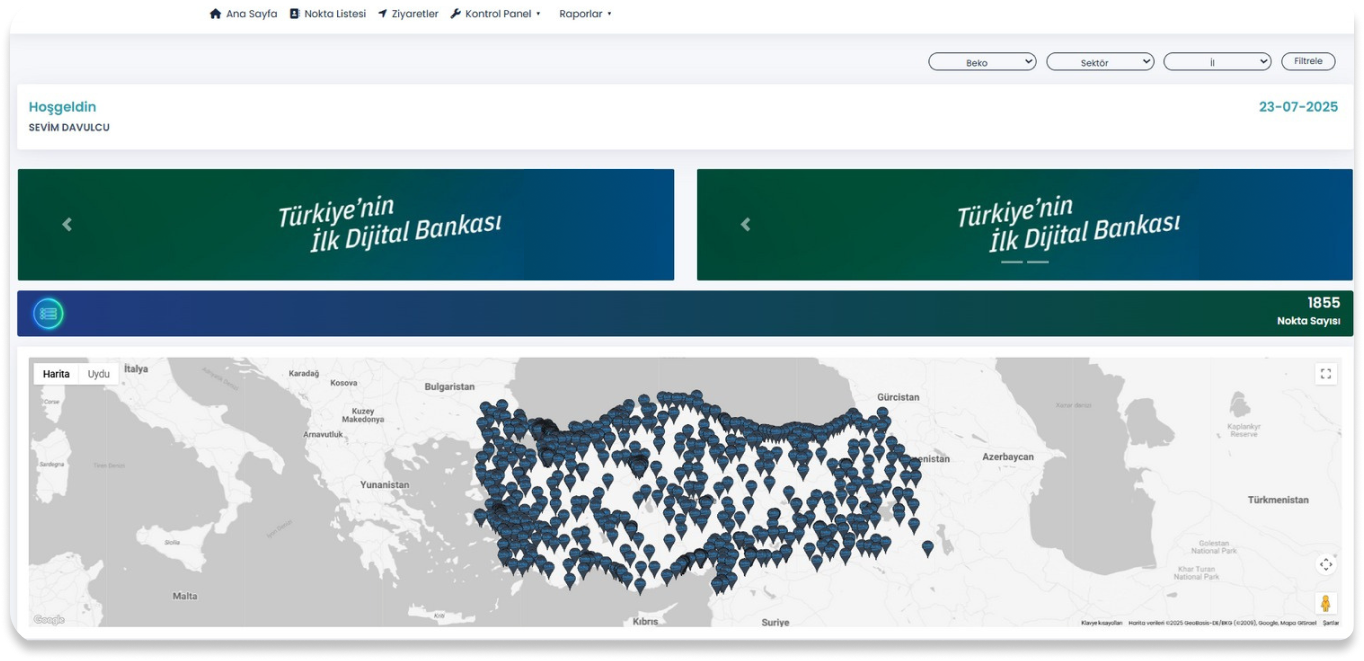Image resolution: width=1364 pixels, height=661 pixels.
Task: Switch map to Uydu satellite view
Action: click(x=98, y=374)
